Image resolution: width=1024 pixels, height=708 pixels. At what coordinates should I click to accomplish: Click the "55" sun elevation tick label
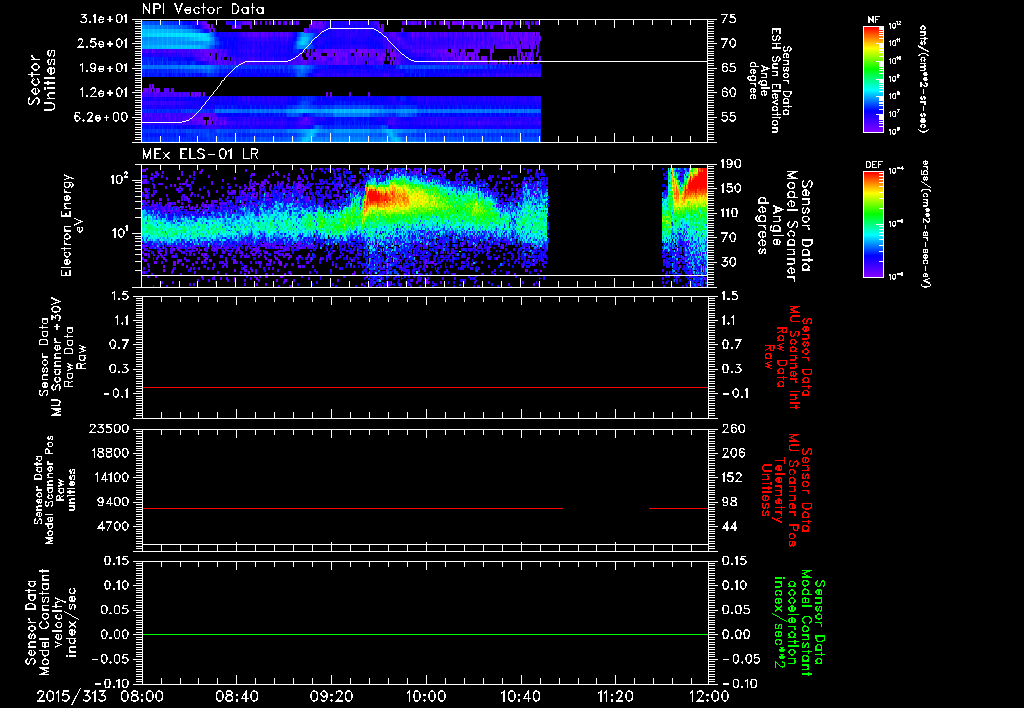click(x=728, y=118)
